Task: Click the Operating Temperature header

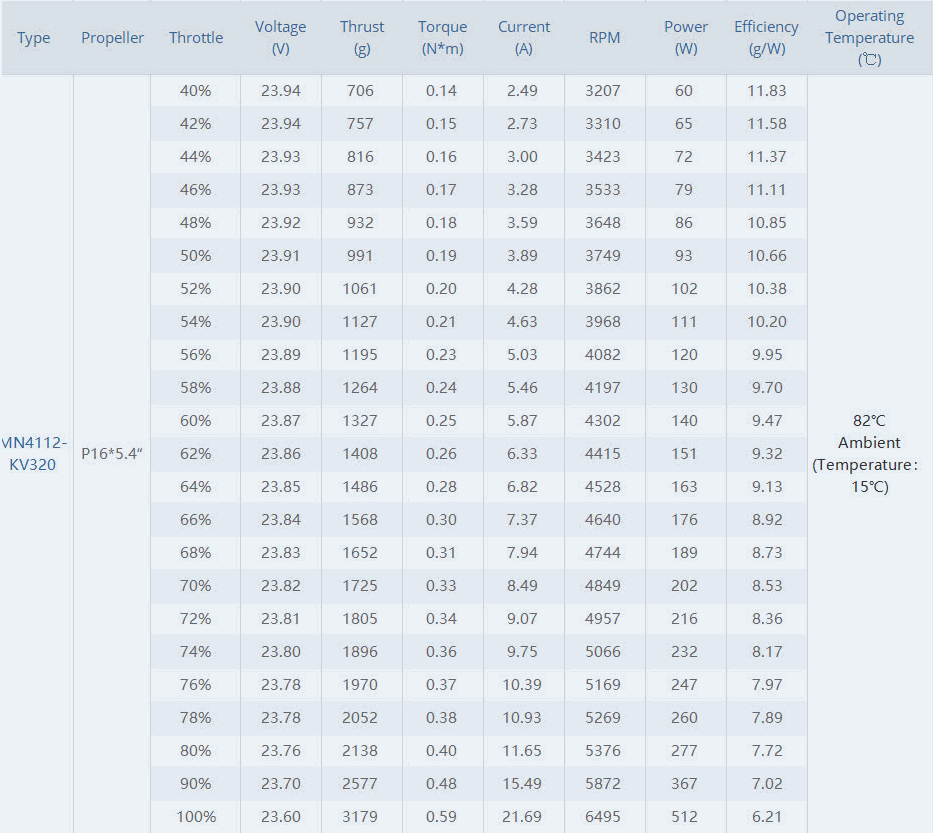Action: coord(869,37)
